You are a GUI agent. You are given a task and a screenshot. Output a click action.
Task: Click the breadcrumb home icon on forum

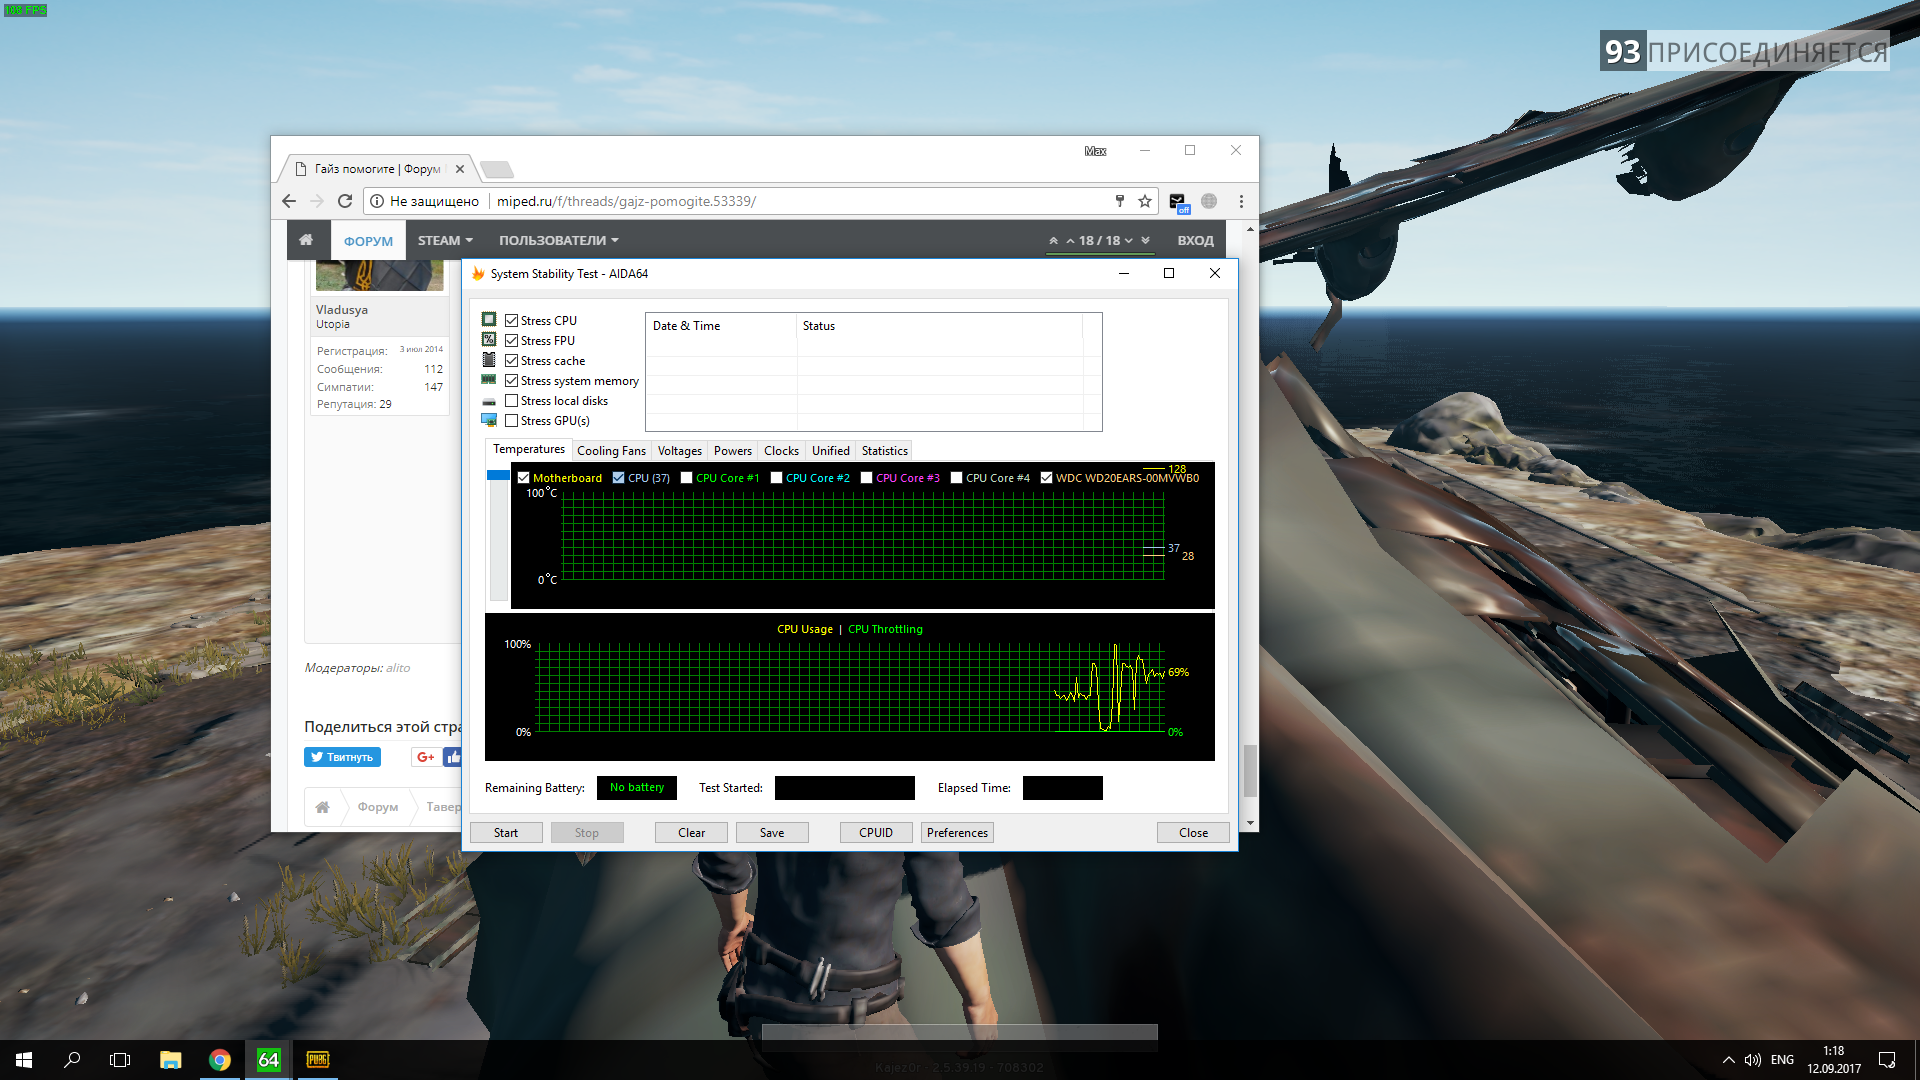tap(322, 807)
